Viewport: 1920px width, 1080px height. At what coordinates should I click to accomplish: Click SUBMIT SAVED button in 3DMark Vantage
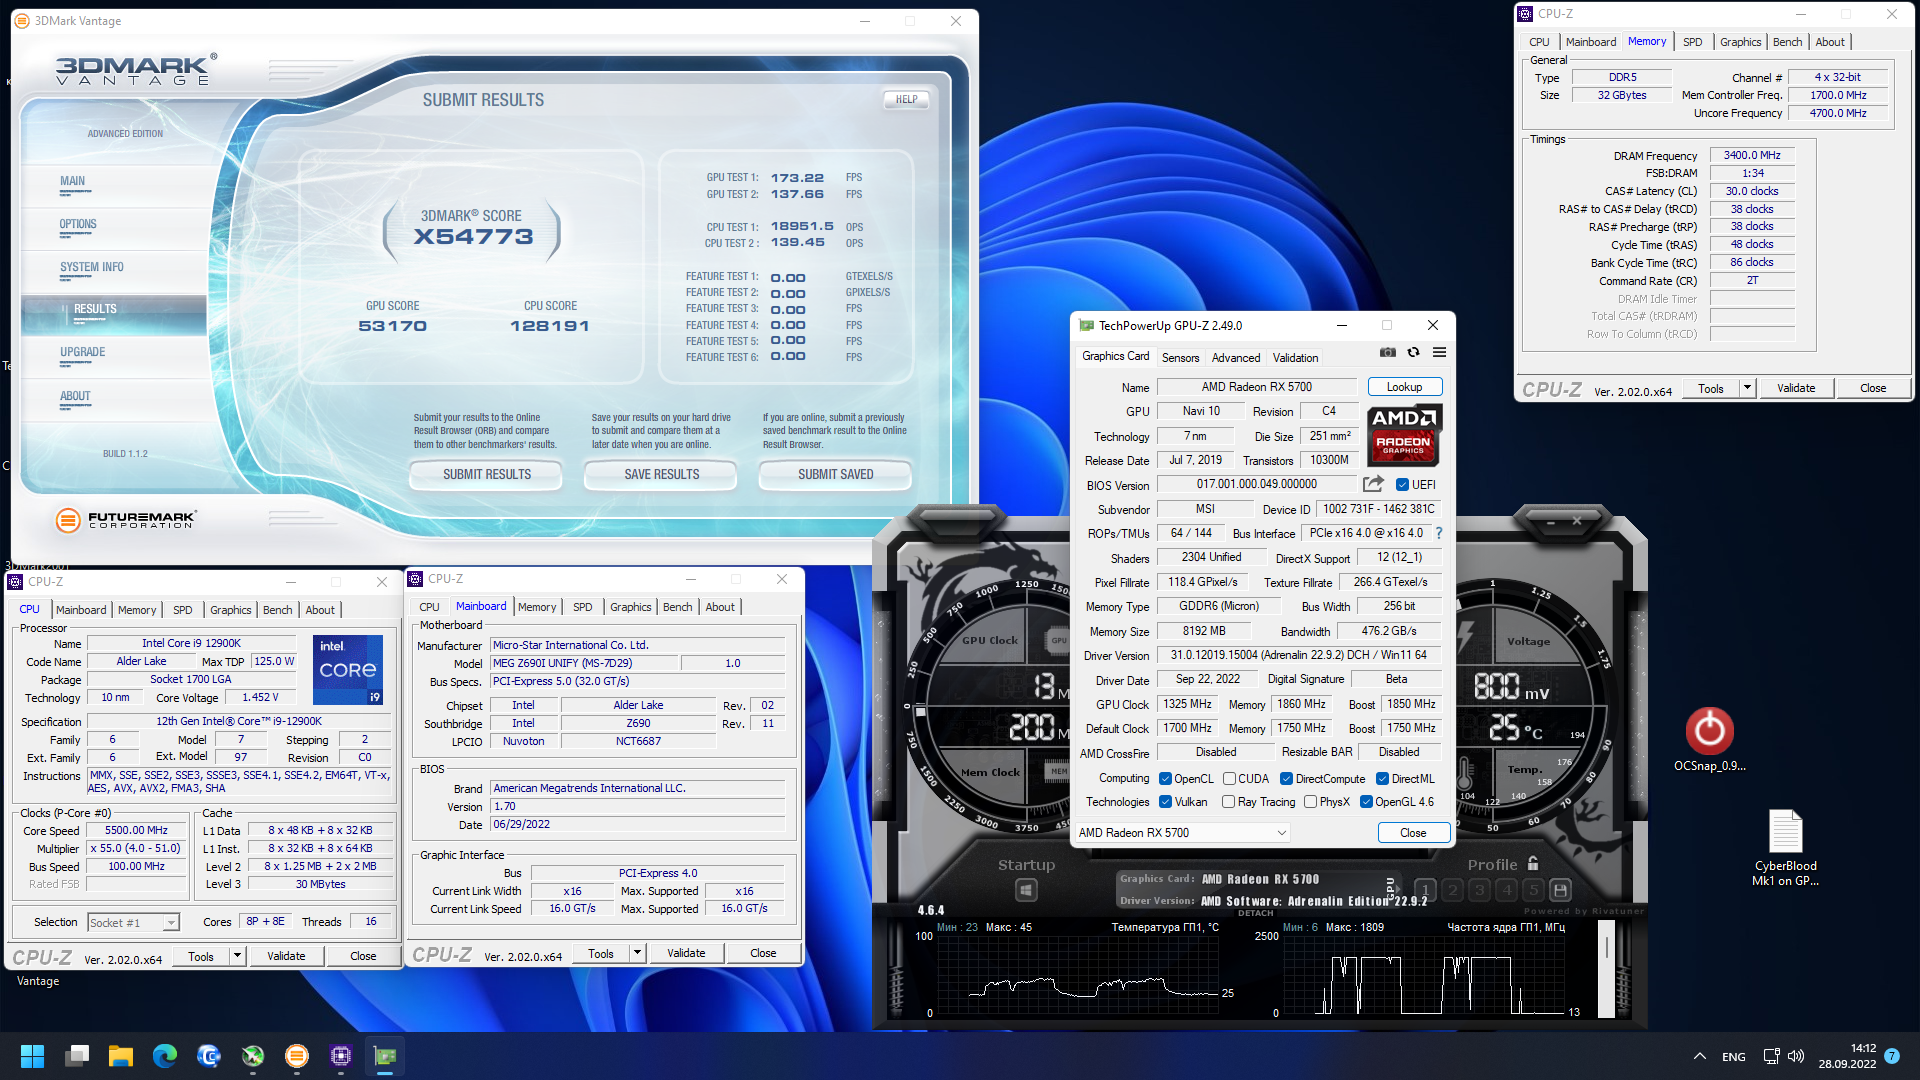(835, 474)
